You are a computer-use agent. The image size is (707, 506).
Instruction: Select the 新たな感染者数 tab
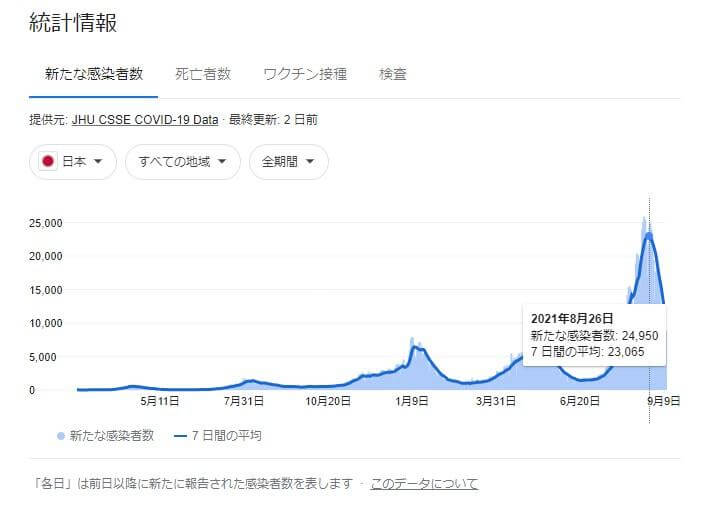(x=94, y=74)
